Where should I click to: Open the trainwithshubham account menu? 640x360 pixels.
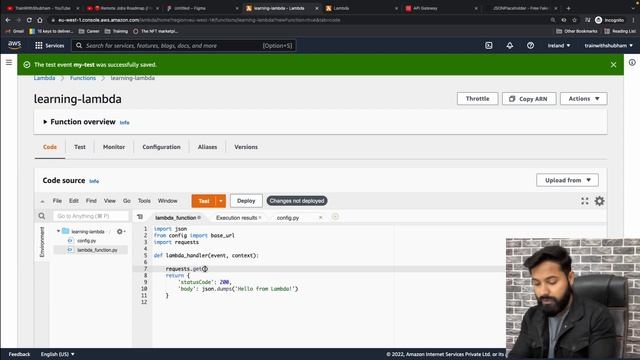pyautogui.click(x=609, y=46)
